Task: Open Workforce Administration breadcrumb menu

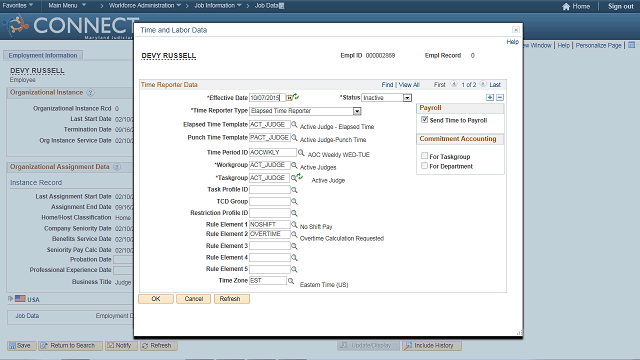Action: point(145,5)
